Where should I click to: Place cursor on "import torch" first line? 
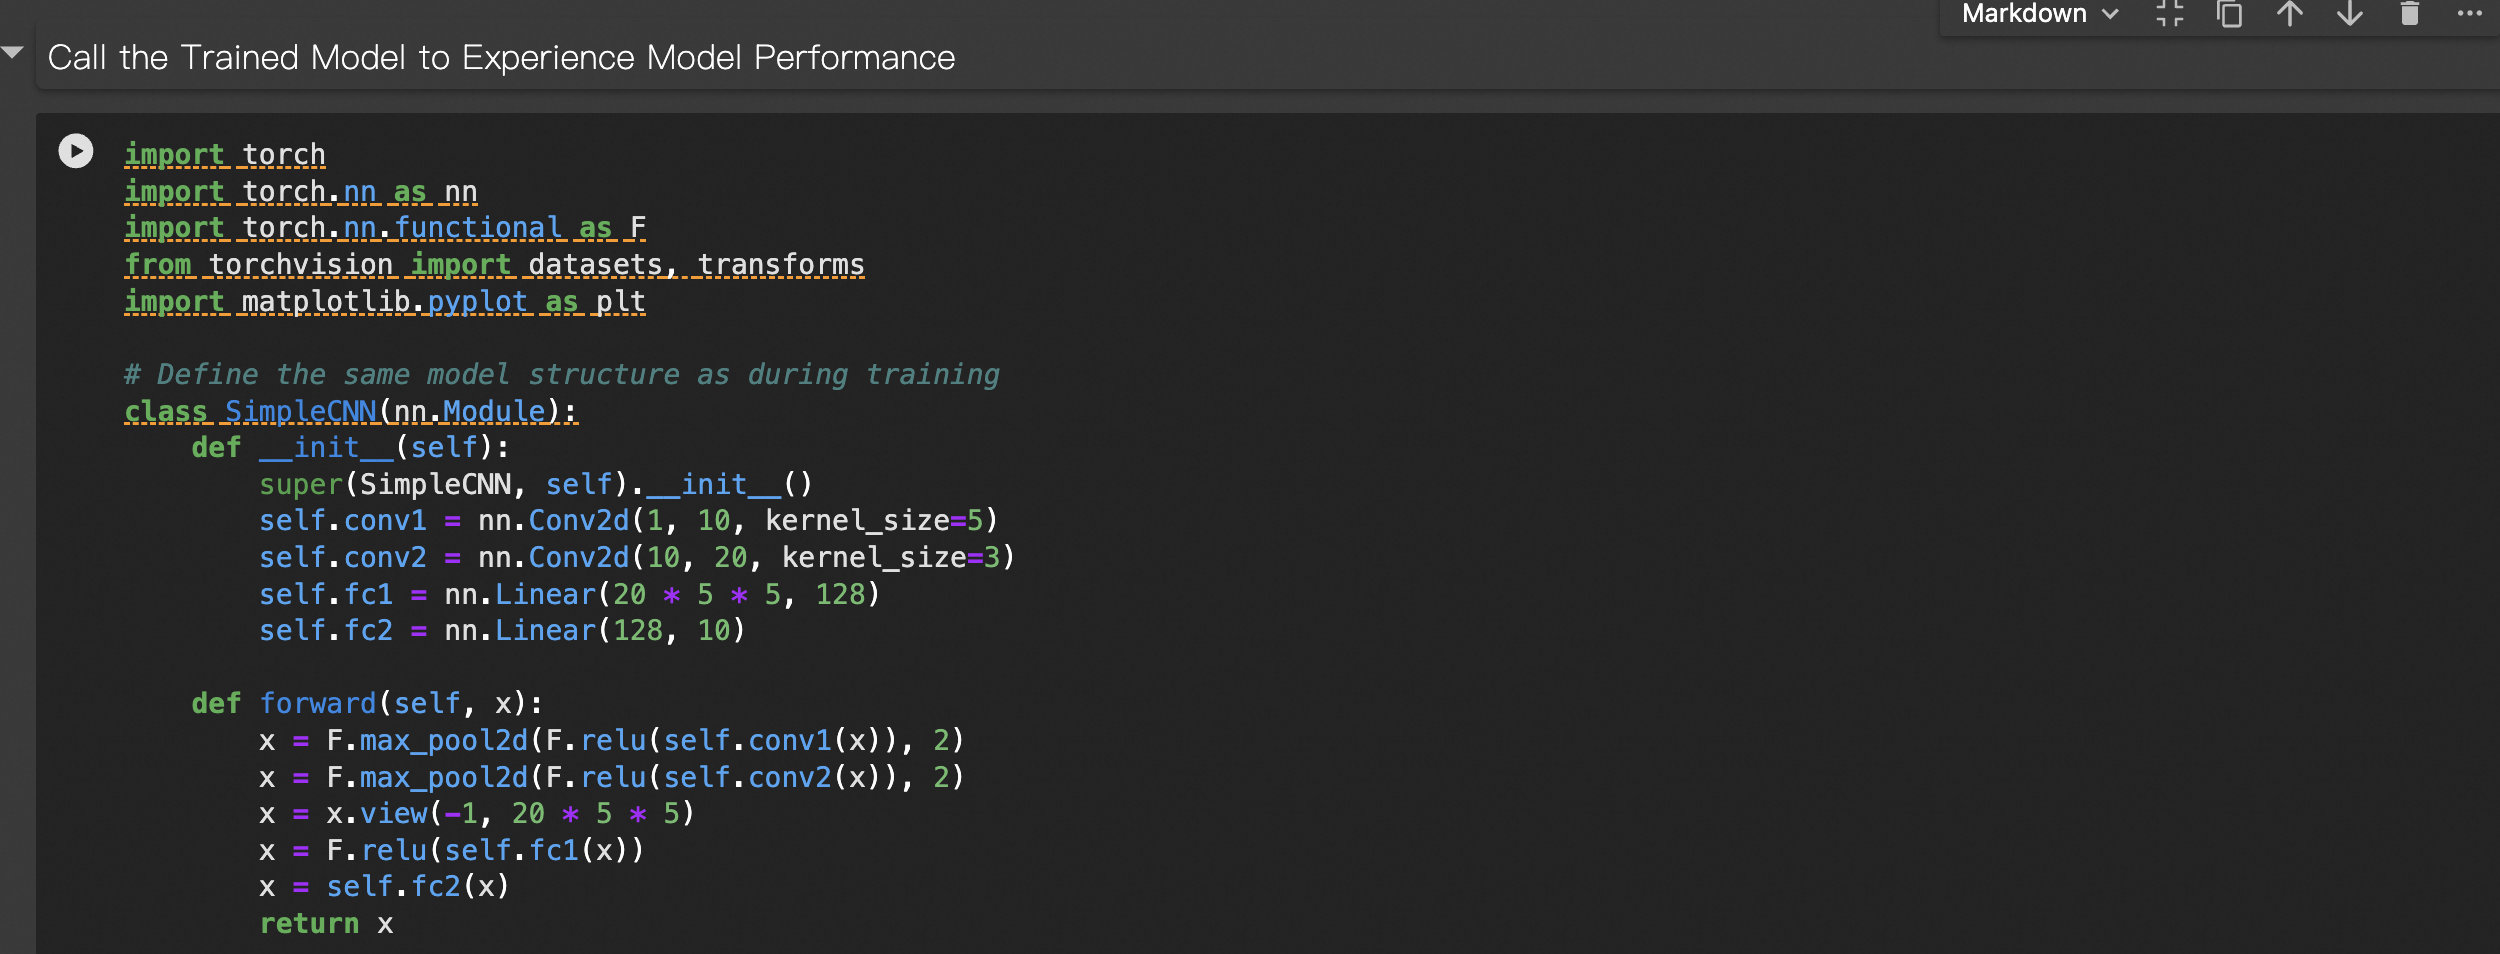225,155
